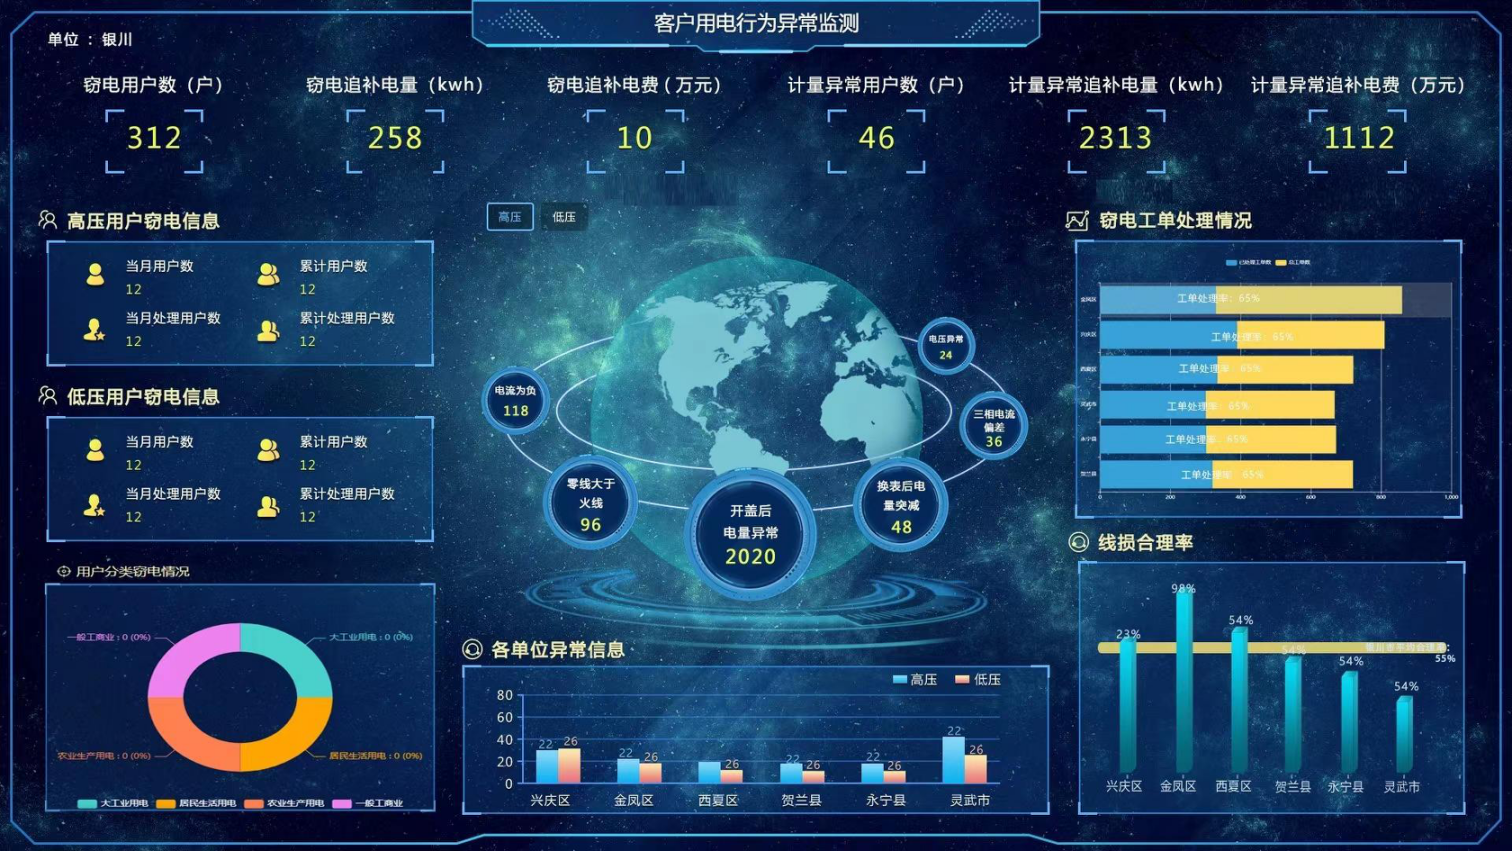This screenshot has height=851, width=1512.
Task: Select the 开盖后电量异常 2020 bubble
Action: click(x=750, y=534)
